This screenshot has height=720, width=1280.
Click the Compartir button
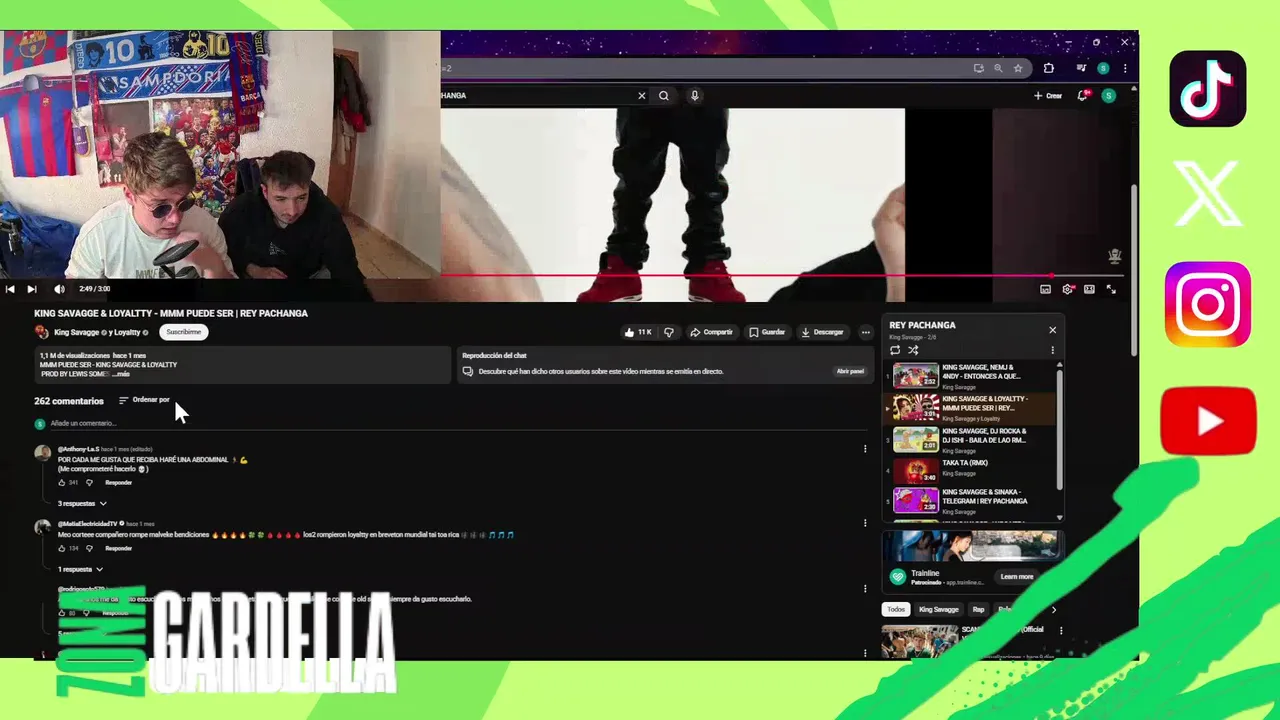tap(712, 332)
